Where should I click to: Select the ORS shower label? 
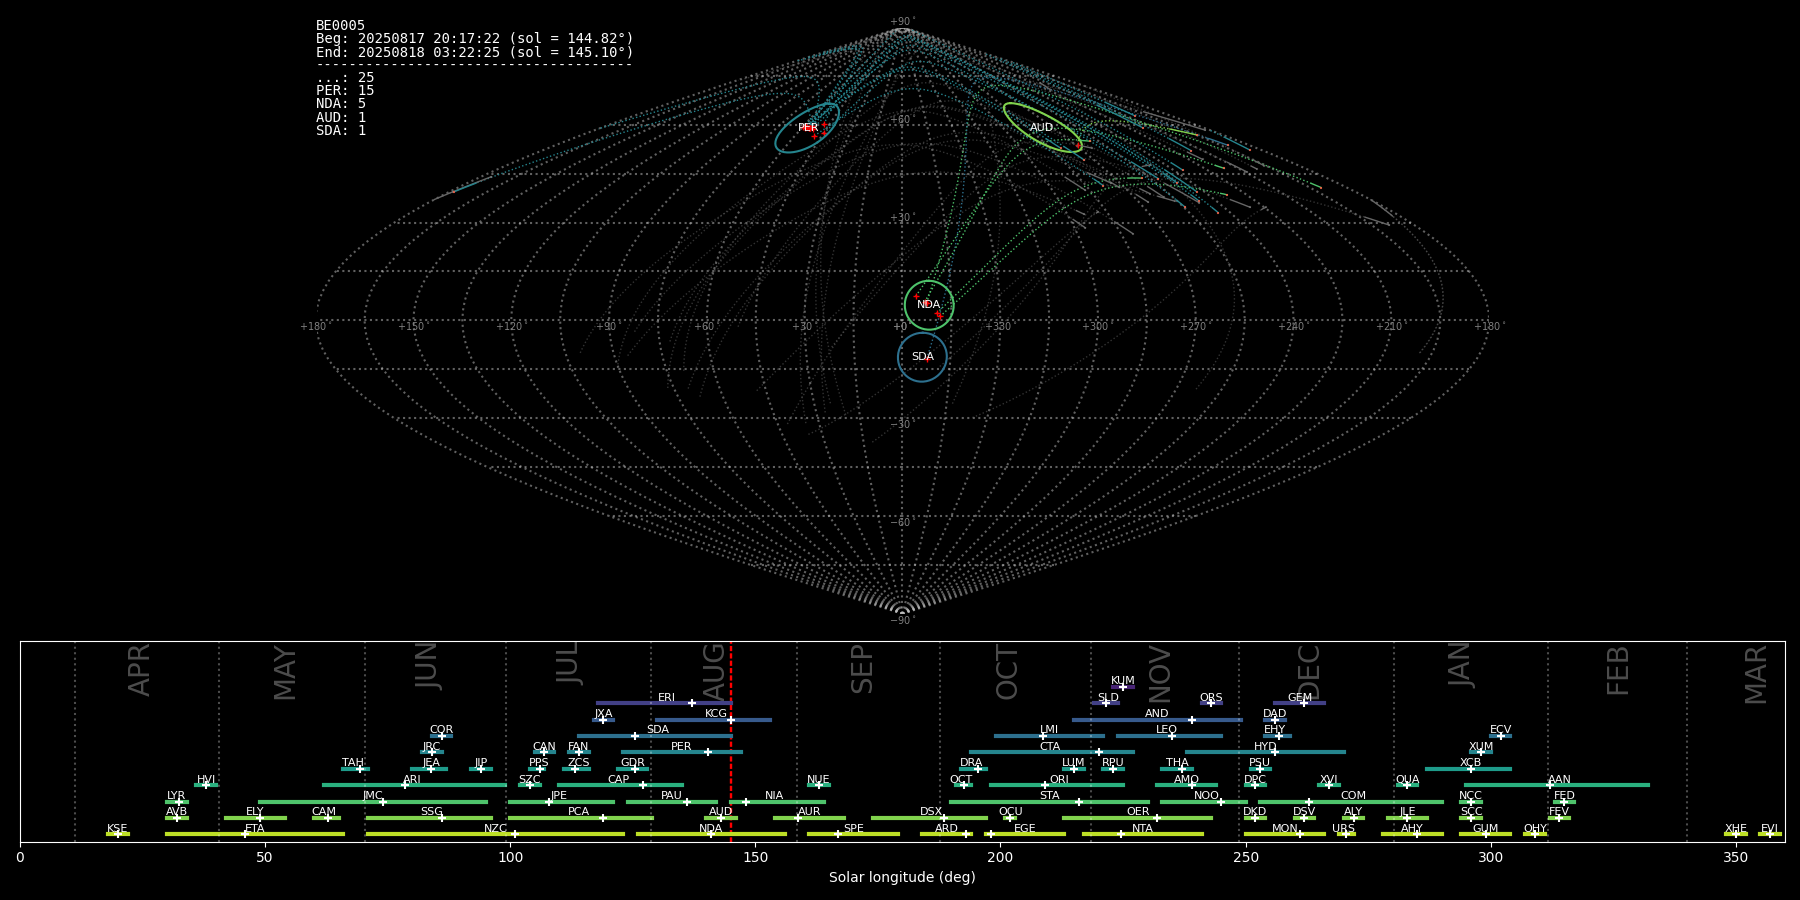1211,698
